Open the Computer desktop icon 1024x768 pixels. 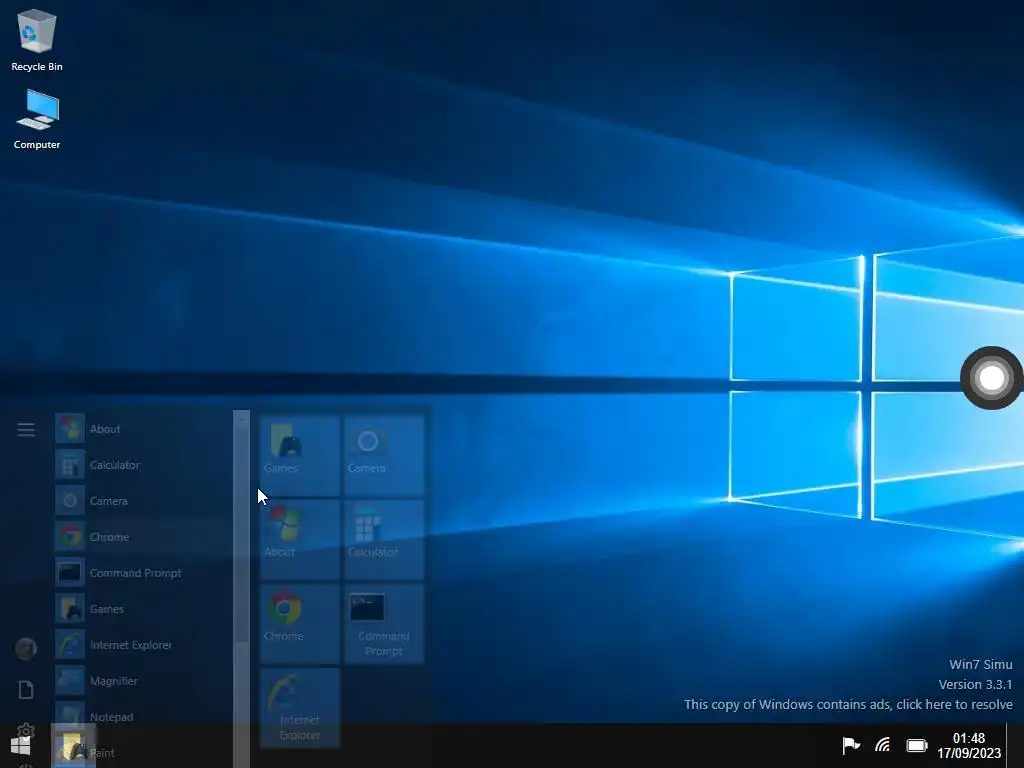point(37,120)
